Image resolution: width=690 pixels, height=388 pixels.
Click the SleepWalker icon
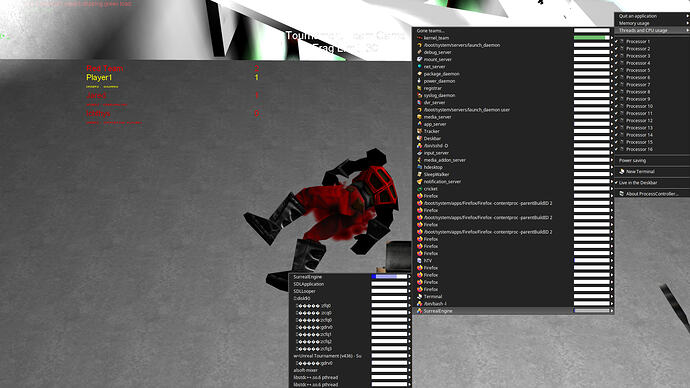pyautogui.click(x=419, y=174)
